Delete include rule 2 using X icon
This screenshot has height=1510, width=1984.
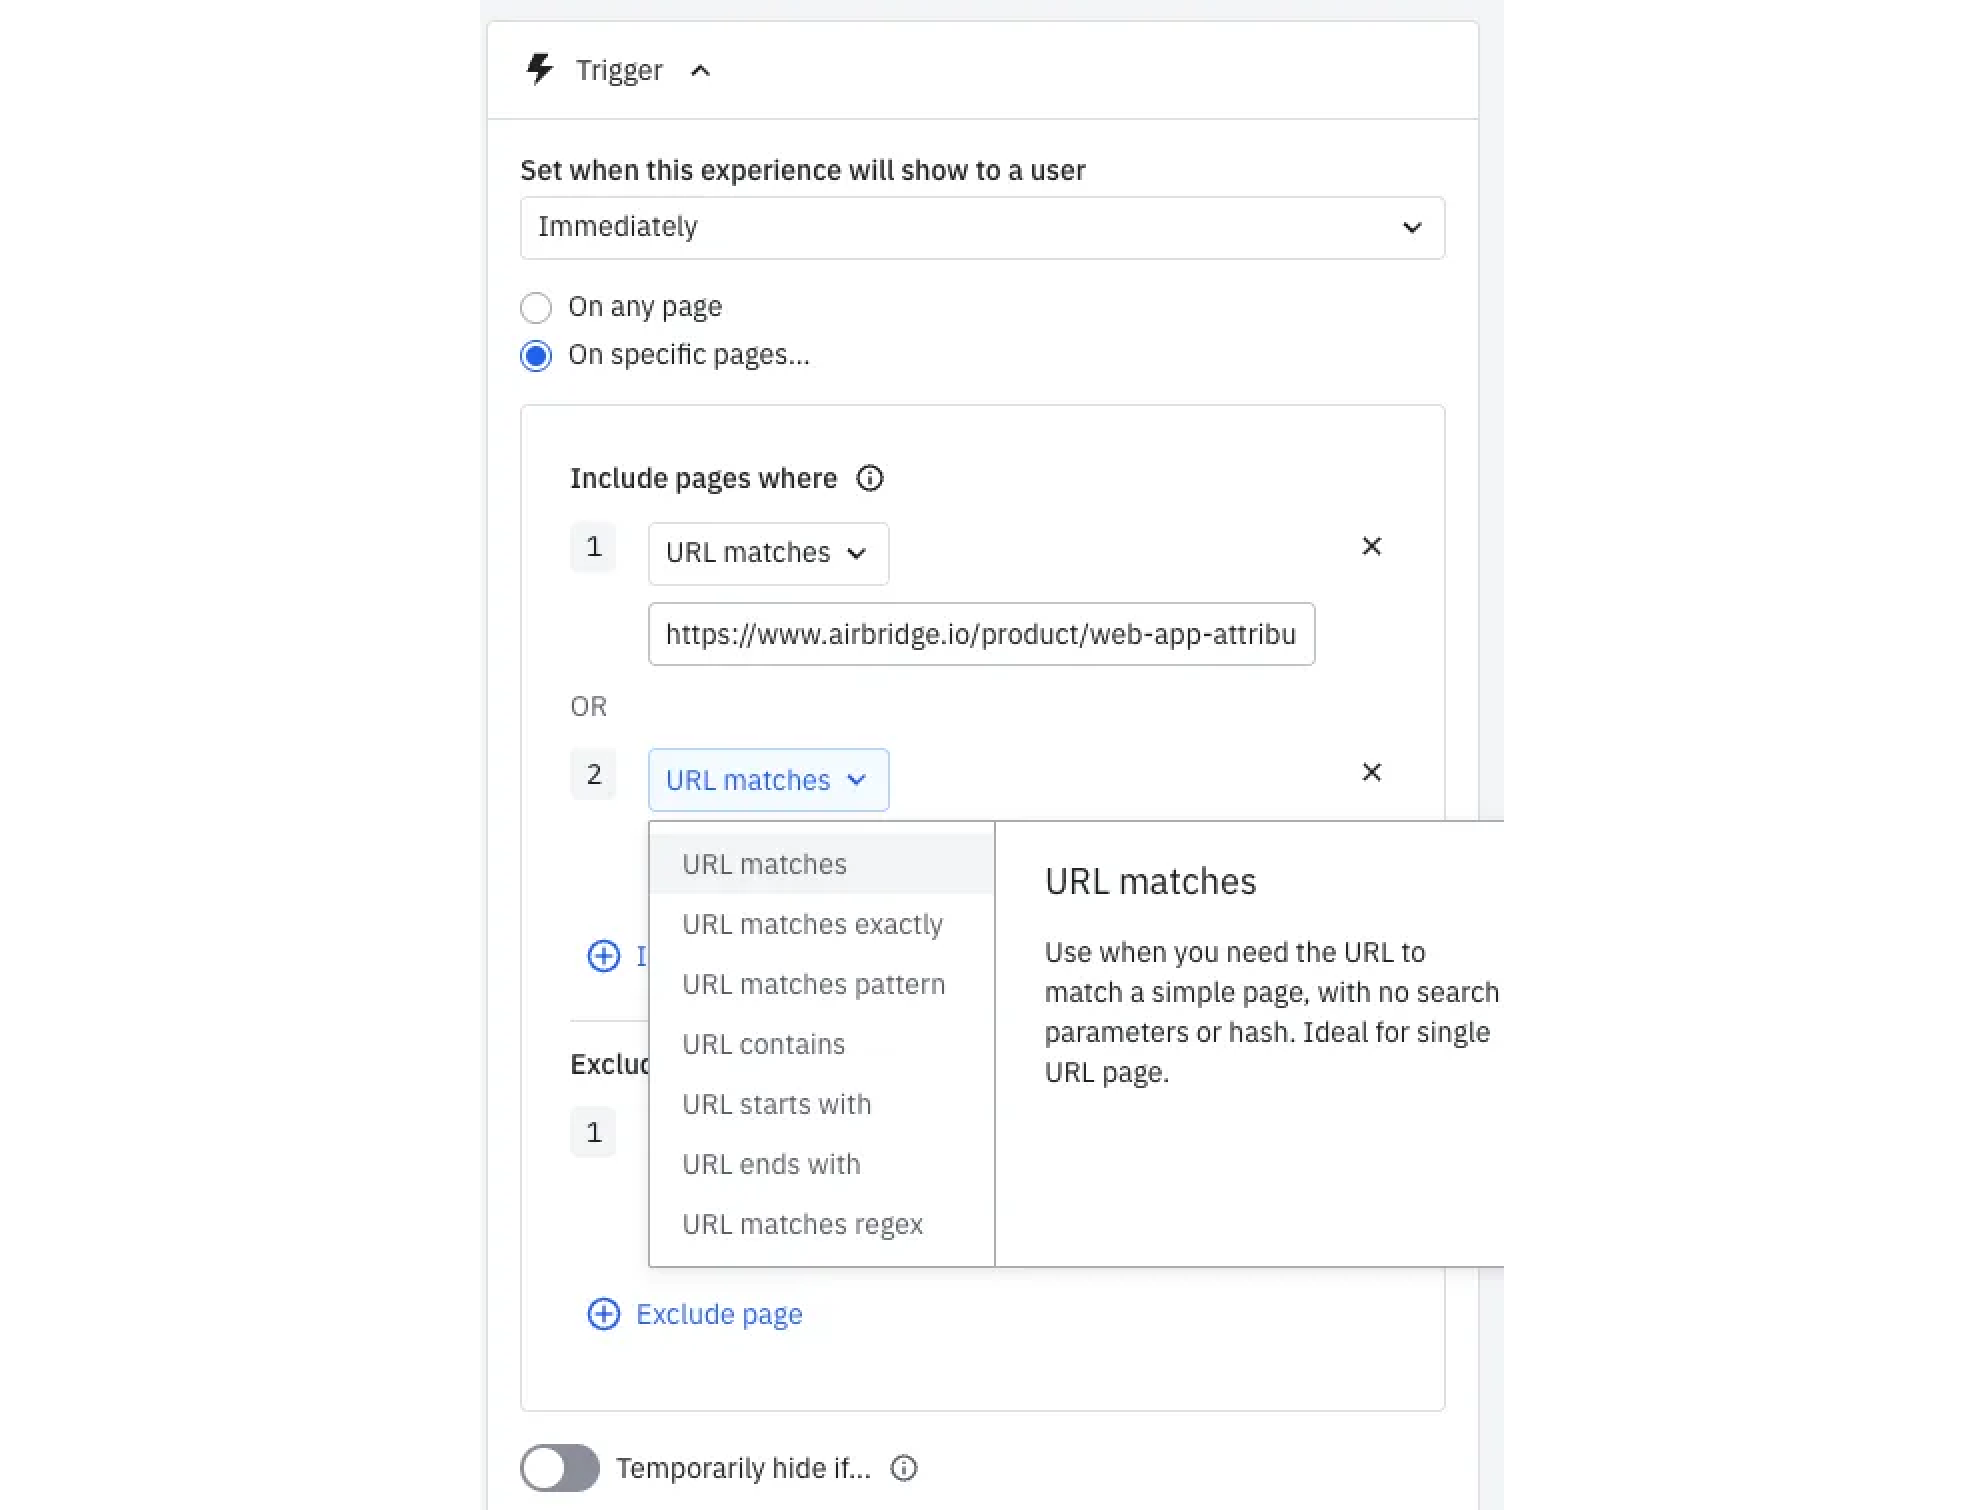(x=1372, y=772)
